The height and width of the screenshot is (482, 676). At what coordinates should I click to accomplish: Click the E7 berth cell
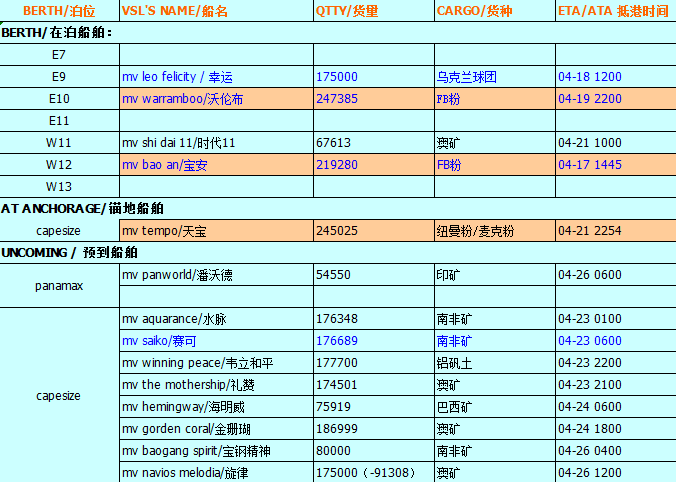coord(59,55)
